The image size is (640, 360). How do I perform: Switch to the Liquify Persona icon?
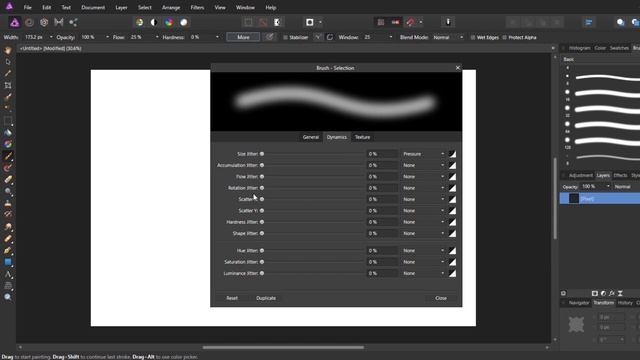pos(29,22)
